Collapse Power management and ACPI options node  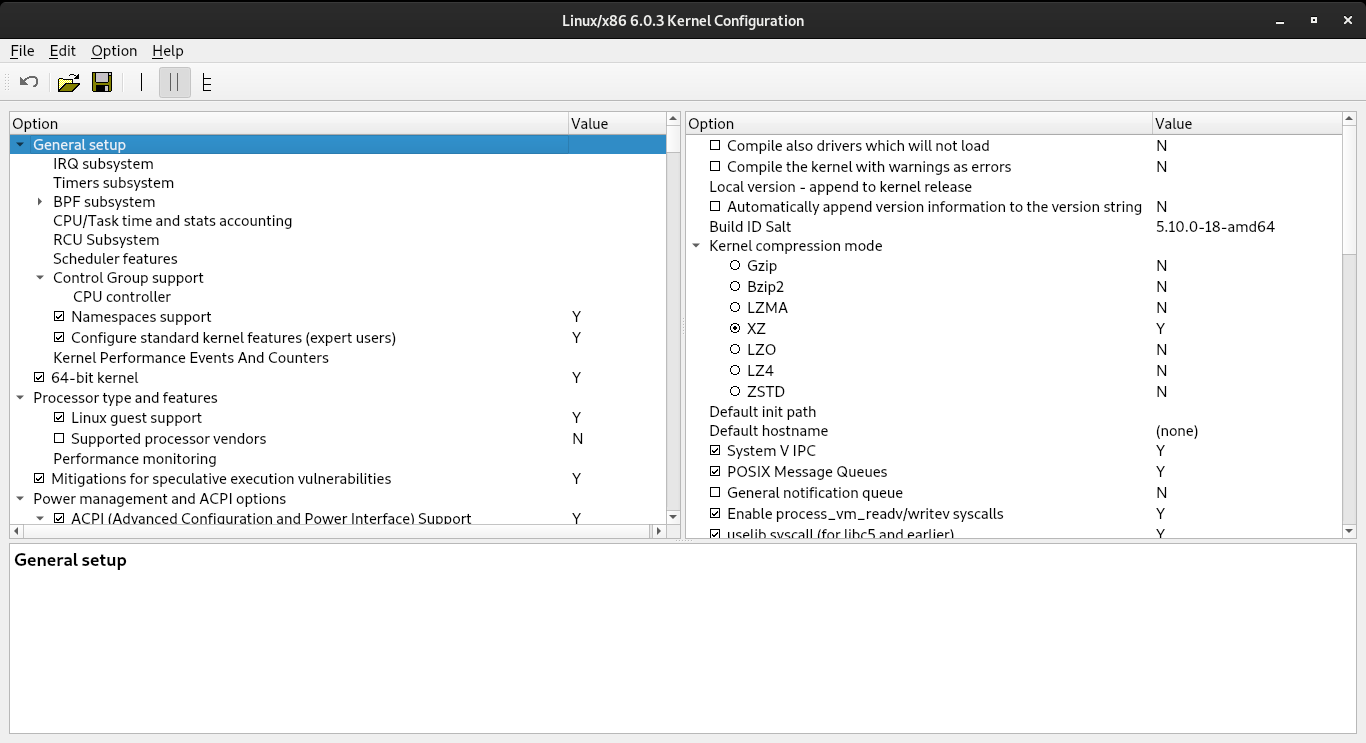coord(20,499)
